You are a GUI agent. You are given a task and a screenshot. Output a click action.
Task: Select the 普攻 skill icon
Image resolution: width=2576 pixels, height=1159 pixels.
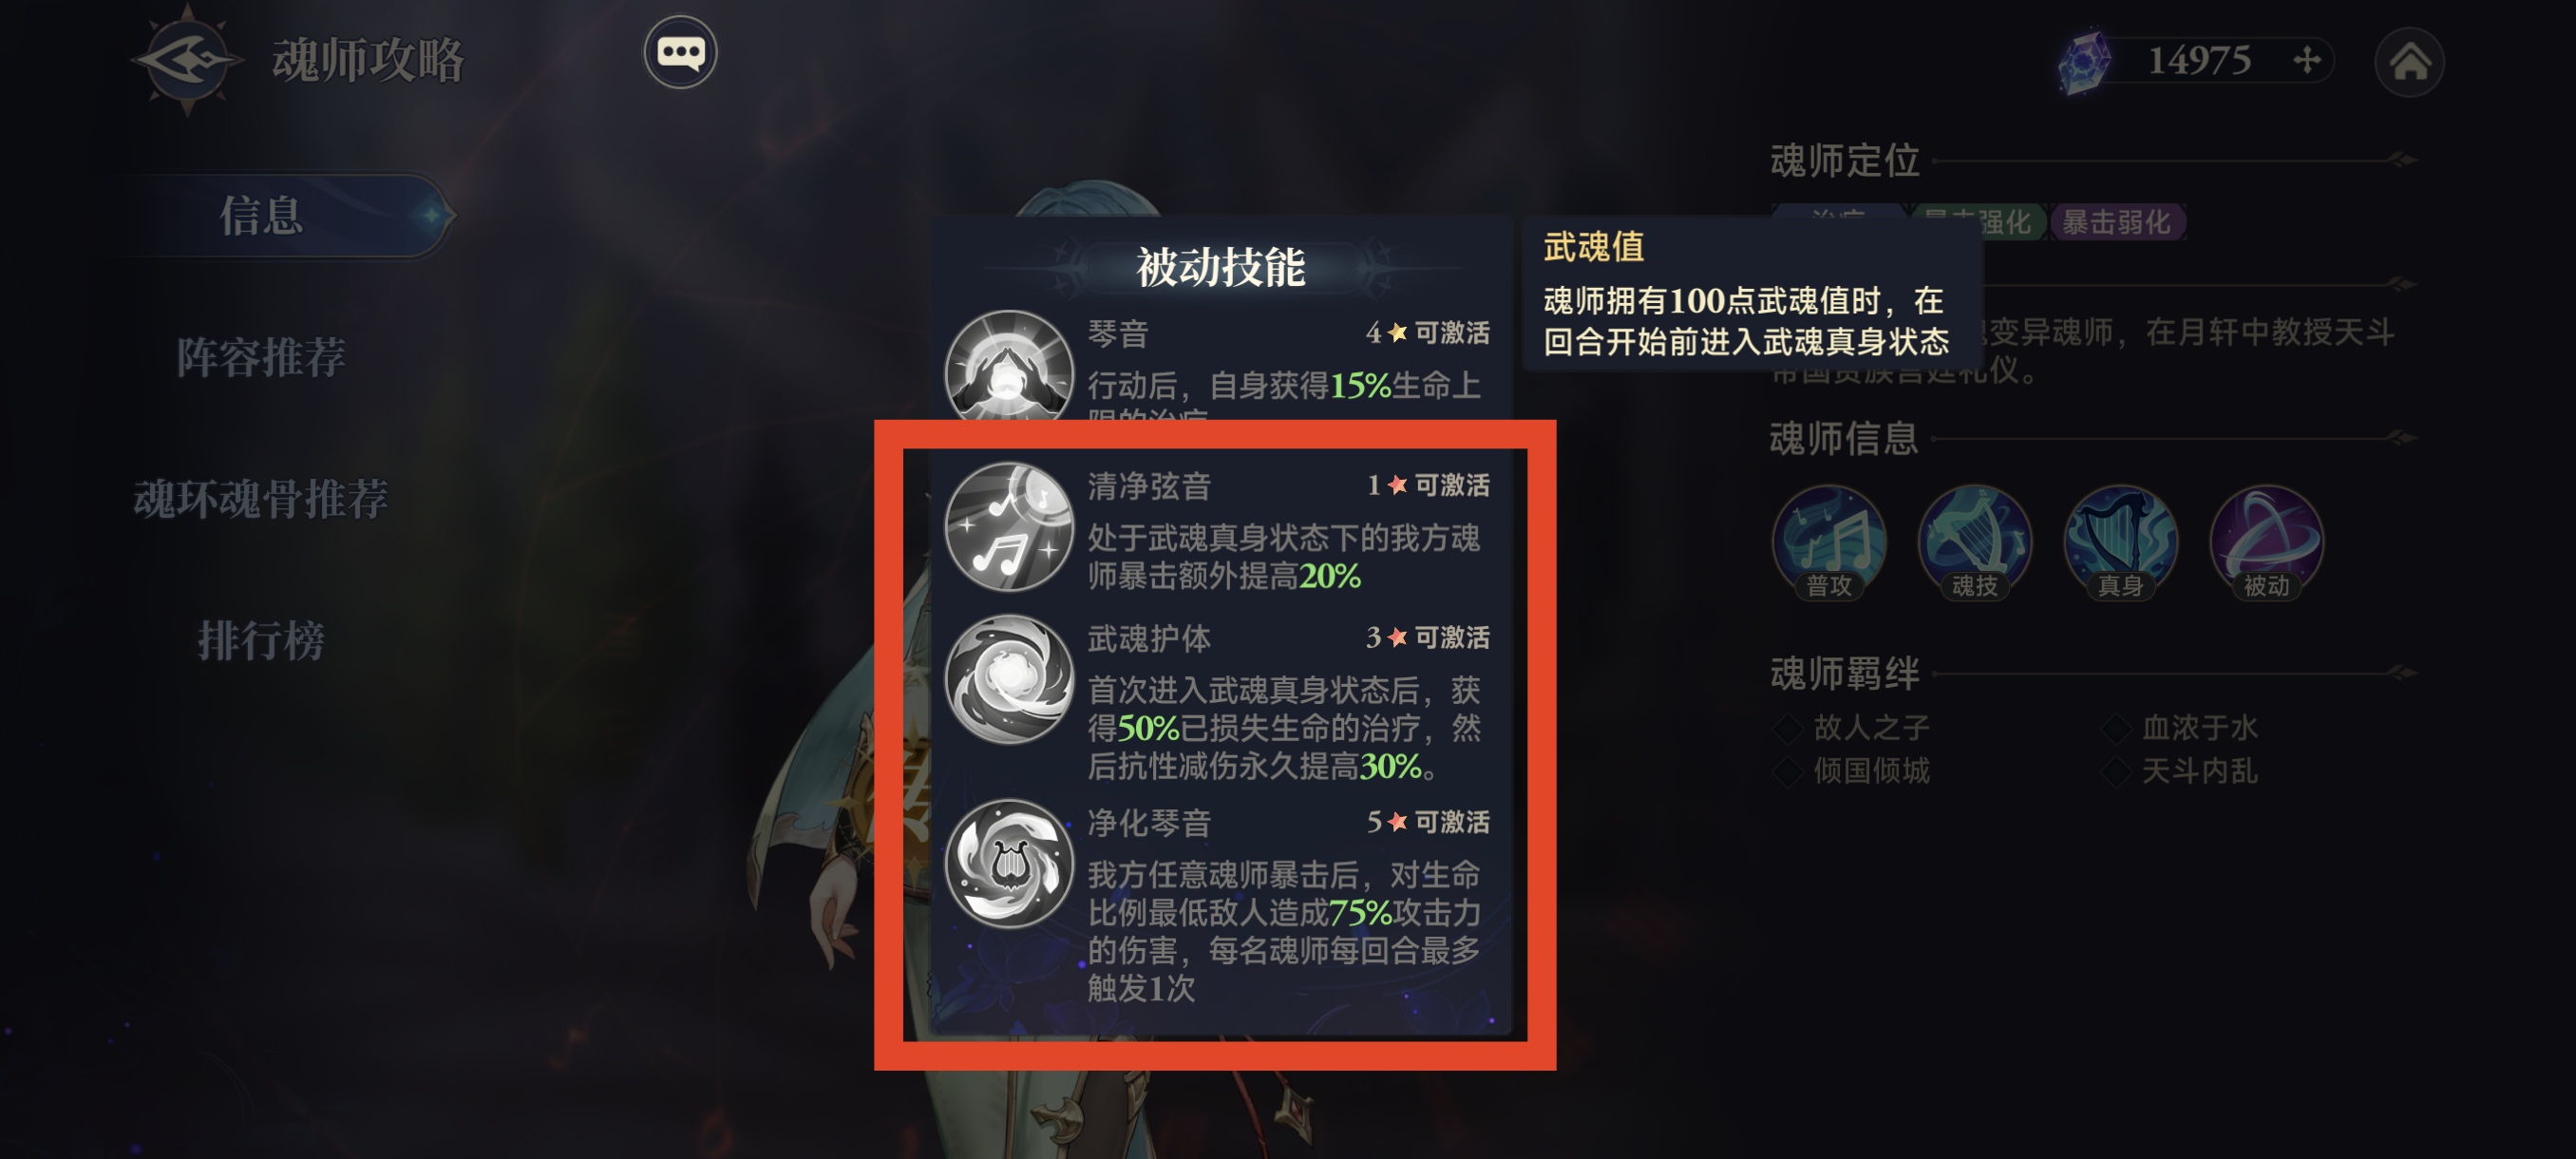click(1829, 541)
